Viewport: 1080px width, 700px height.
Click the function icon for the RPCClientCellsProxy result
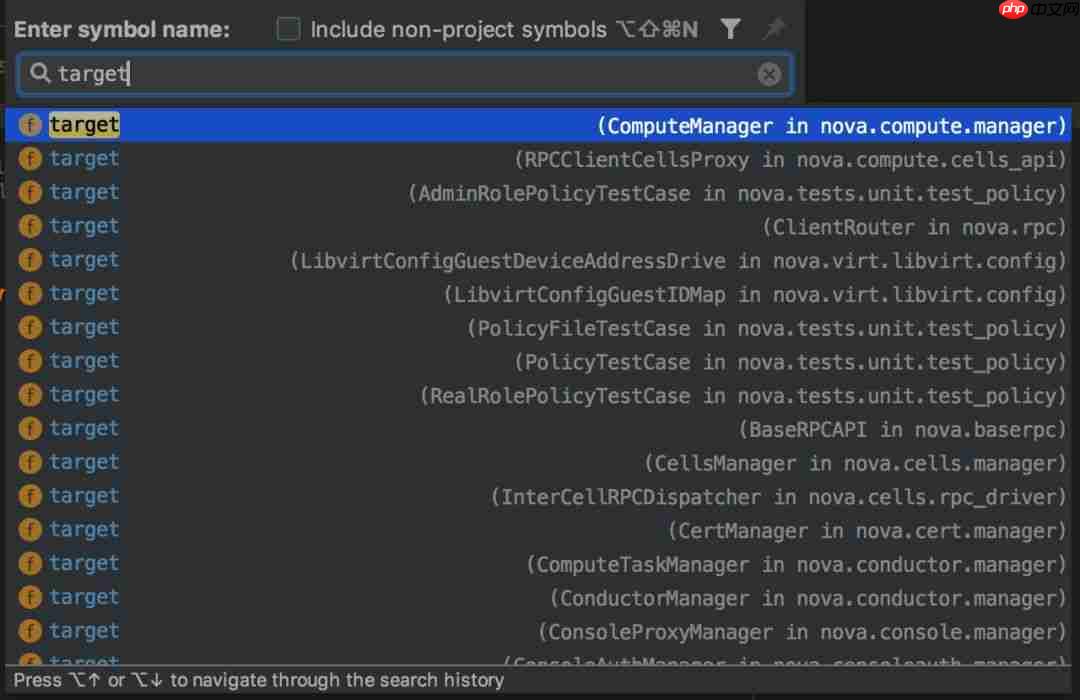pos(30,159)
